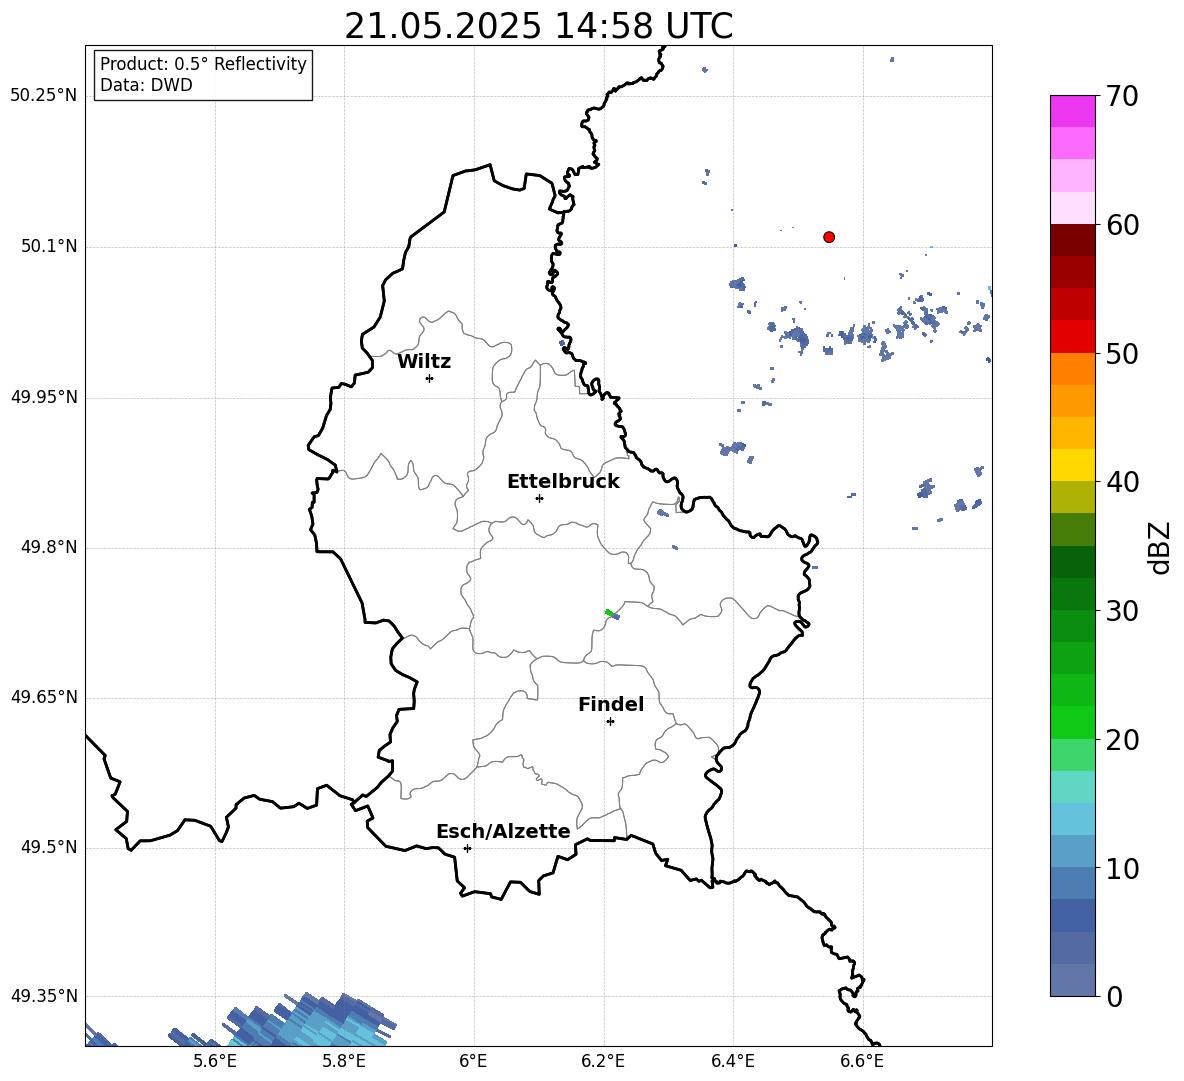Click the Esch/Alzette location cross marker
The width and height of the screenshot is (1184, 1081).
click(x=467, y=848)
